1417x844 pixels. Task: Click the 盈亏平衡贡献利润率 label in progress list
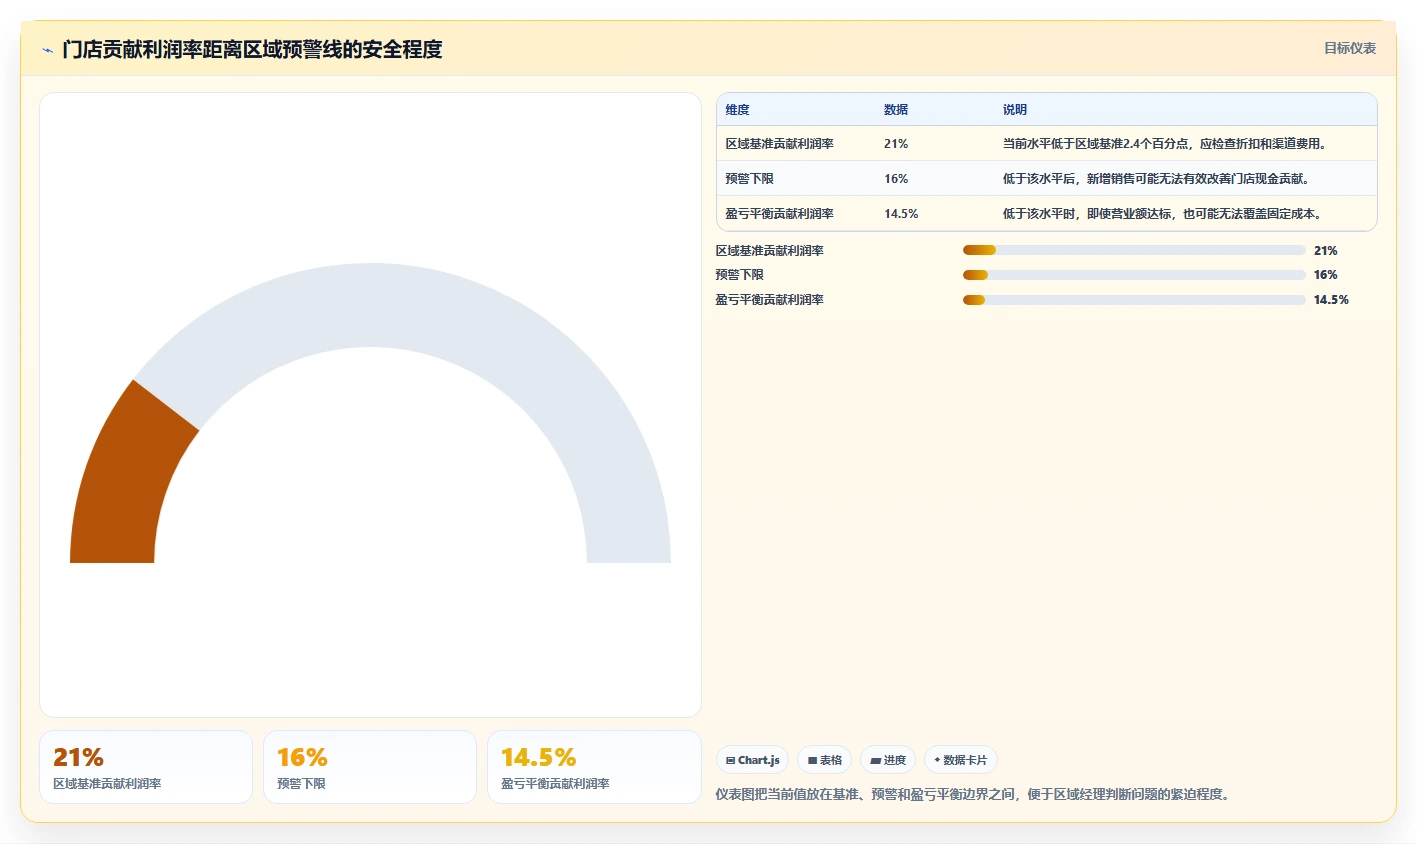click(770, 300)
